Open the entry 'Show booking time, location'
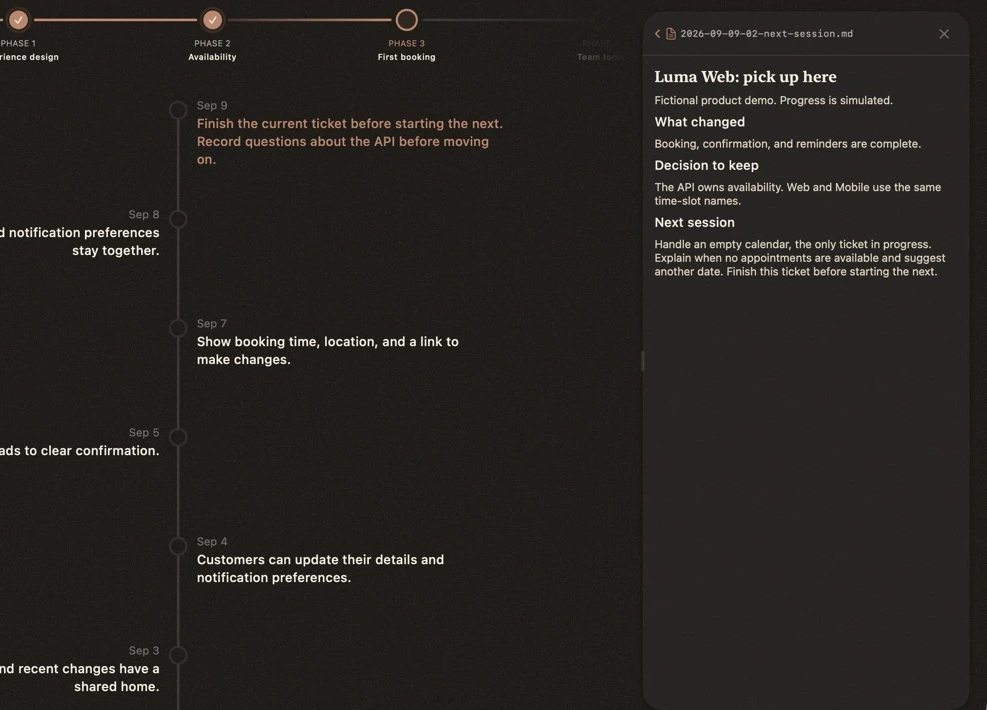The image size is (987, 710). (x=327, y=351)
